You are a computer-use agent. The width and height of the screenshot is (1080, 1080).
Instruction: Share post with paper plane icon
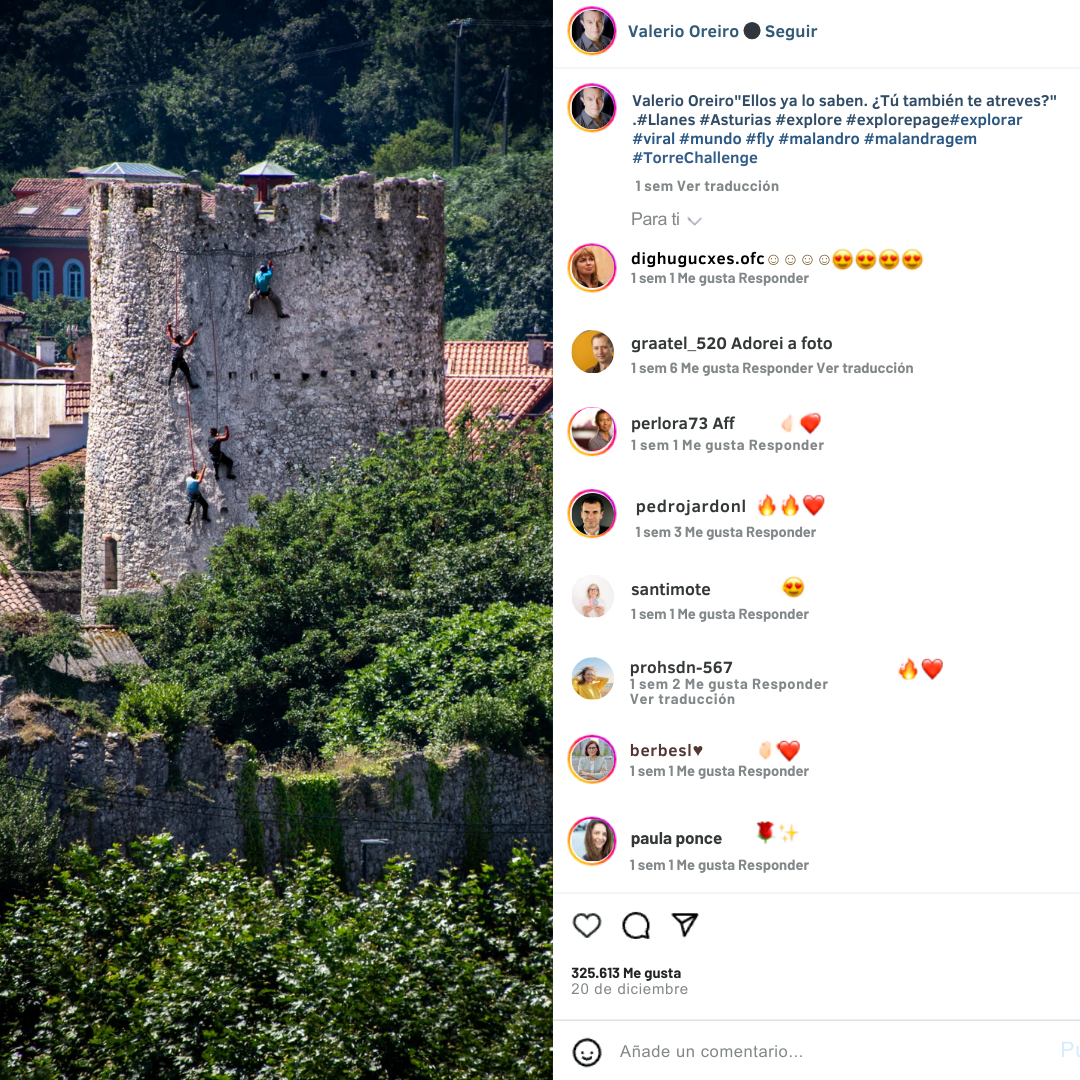pos(685,924)
